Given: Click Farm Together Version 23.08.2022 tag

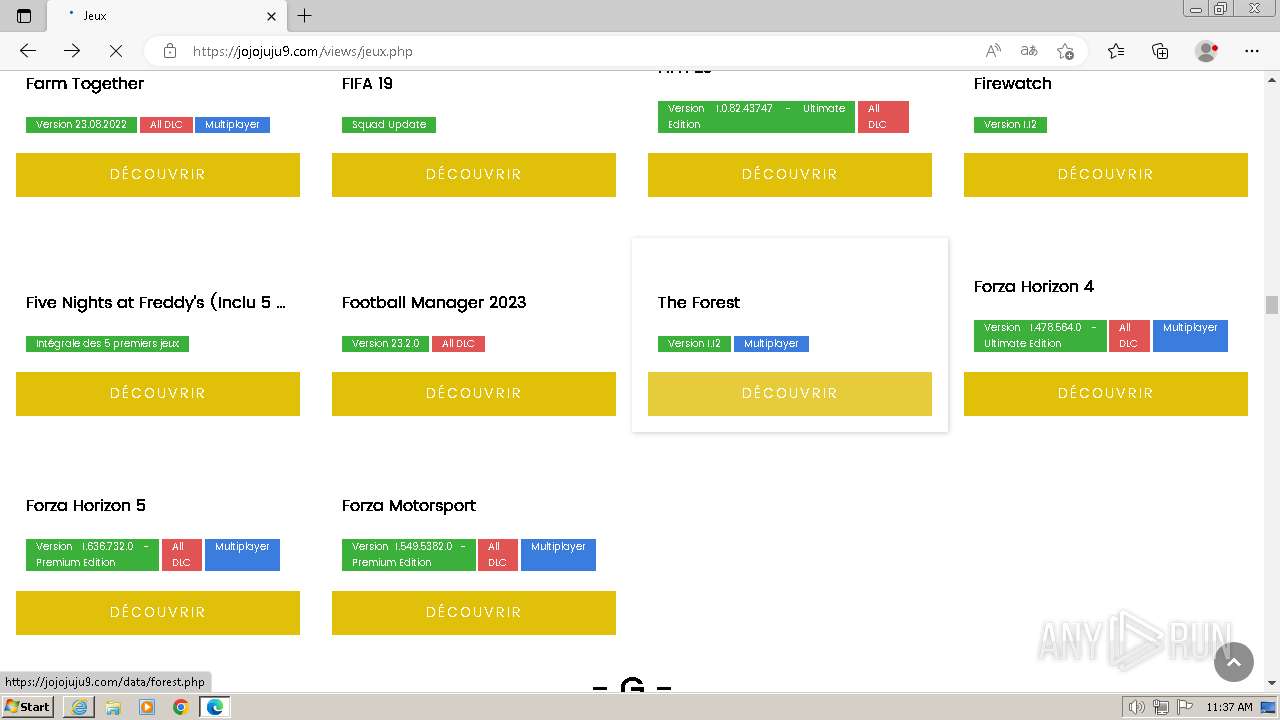Looking at the screenshot, I should tap(81, 125).
